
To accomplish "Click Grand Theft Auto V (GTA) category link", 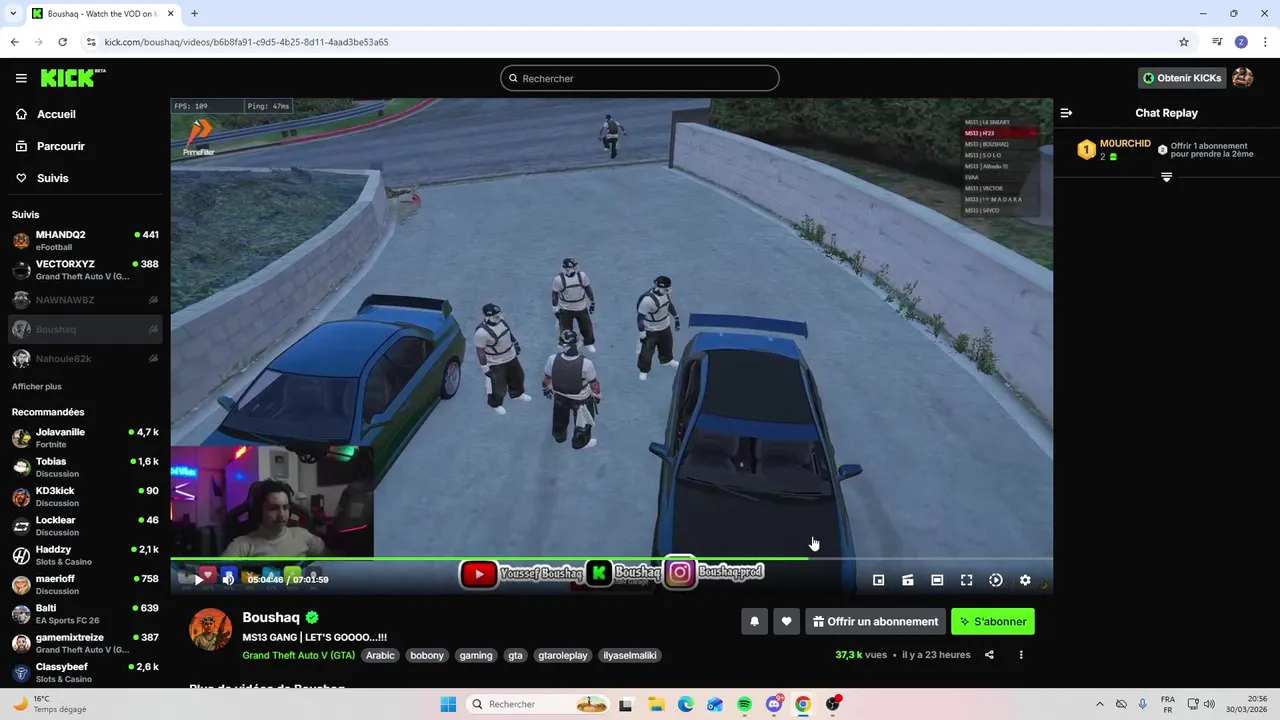I will [298, 656].
